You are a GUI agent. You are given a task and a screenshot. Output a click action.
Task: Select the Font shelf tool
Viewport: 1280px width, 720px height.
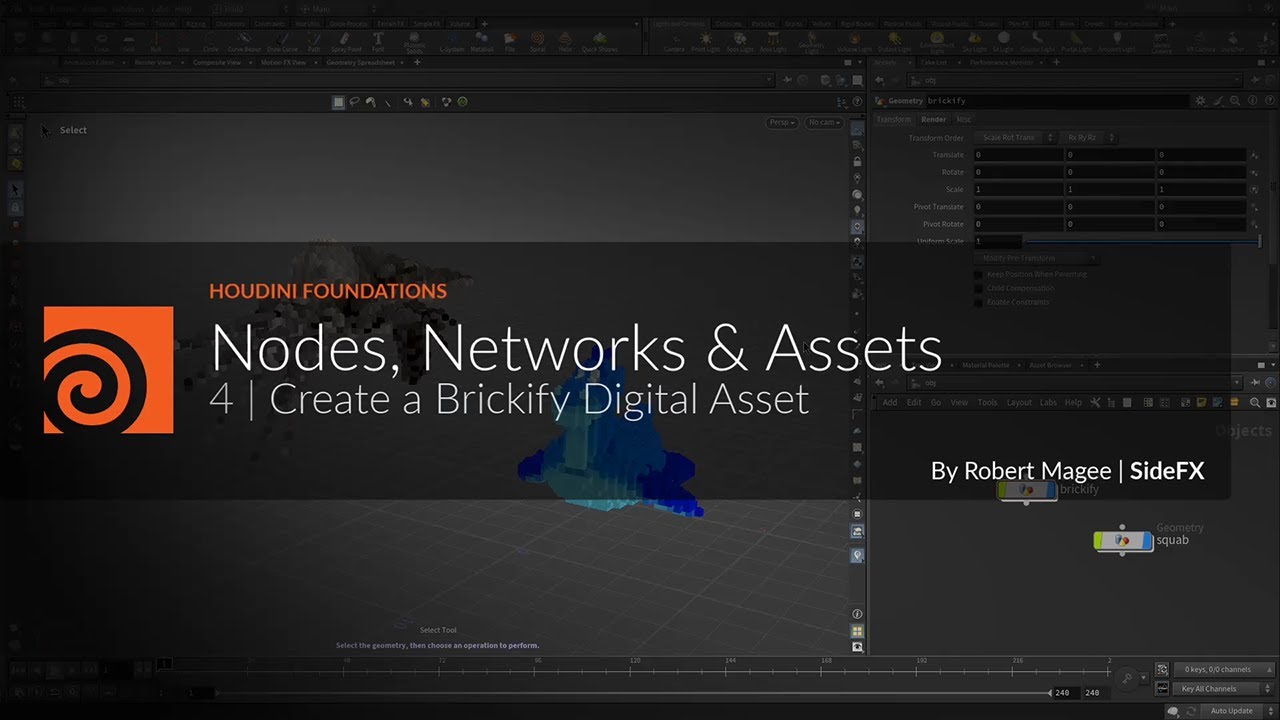[378, 41]
